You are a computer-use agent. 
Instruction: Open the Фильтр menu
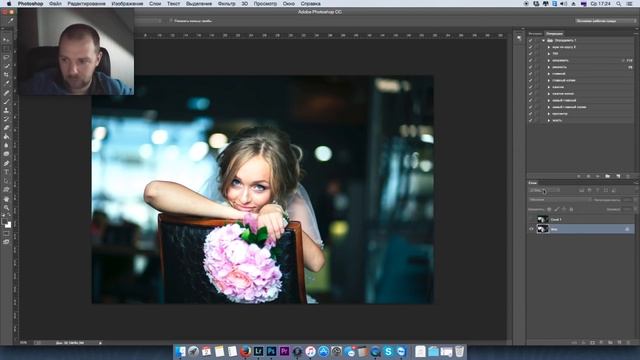coord(227,3)
